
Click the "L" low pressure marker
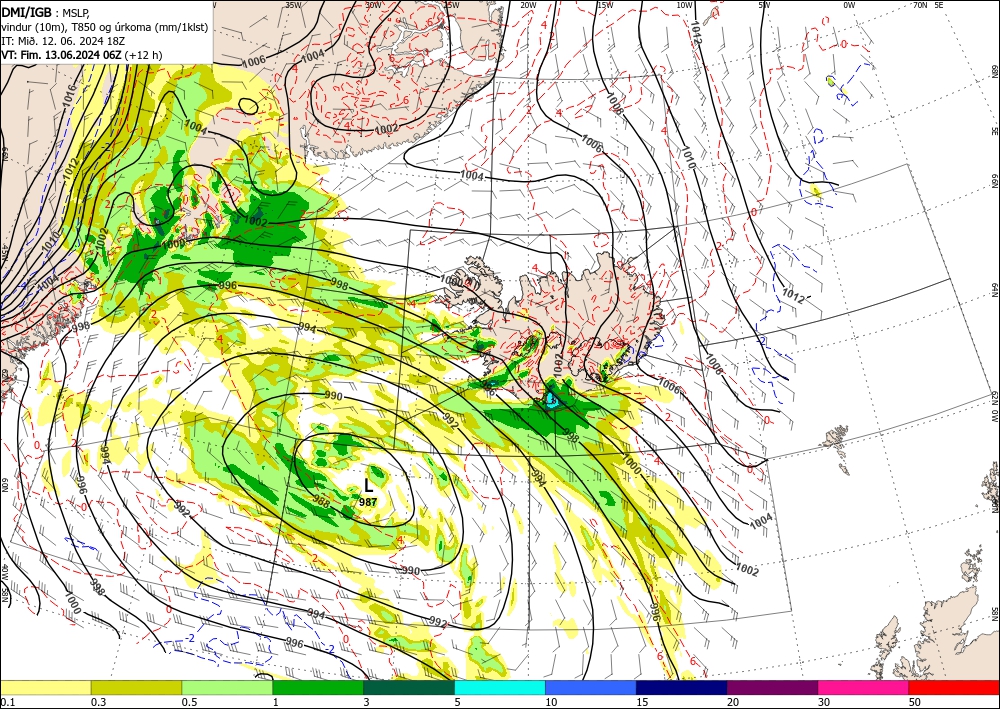point(368,486)
